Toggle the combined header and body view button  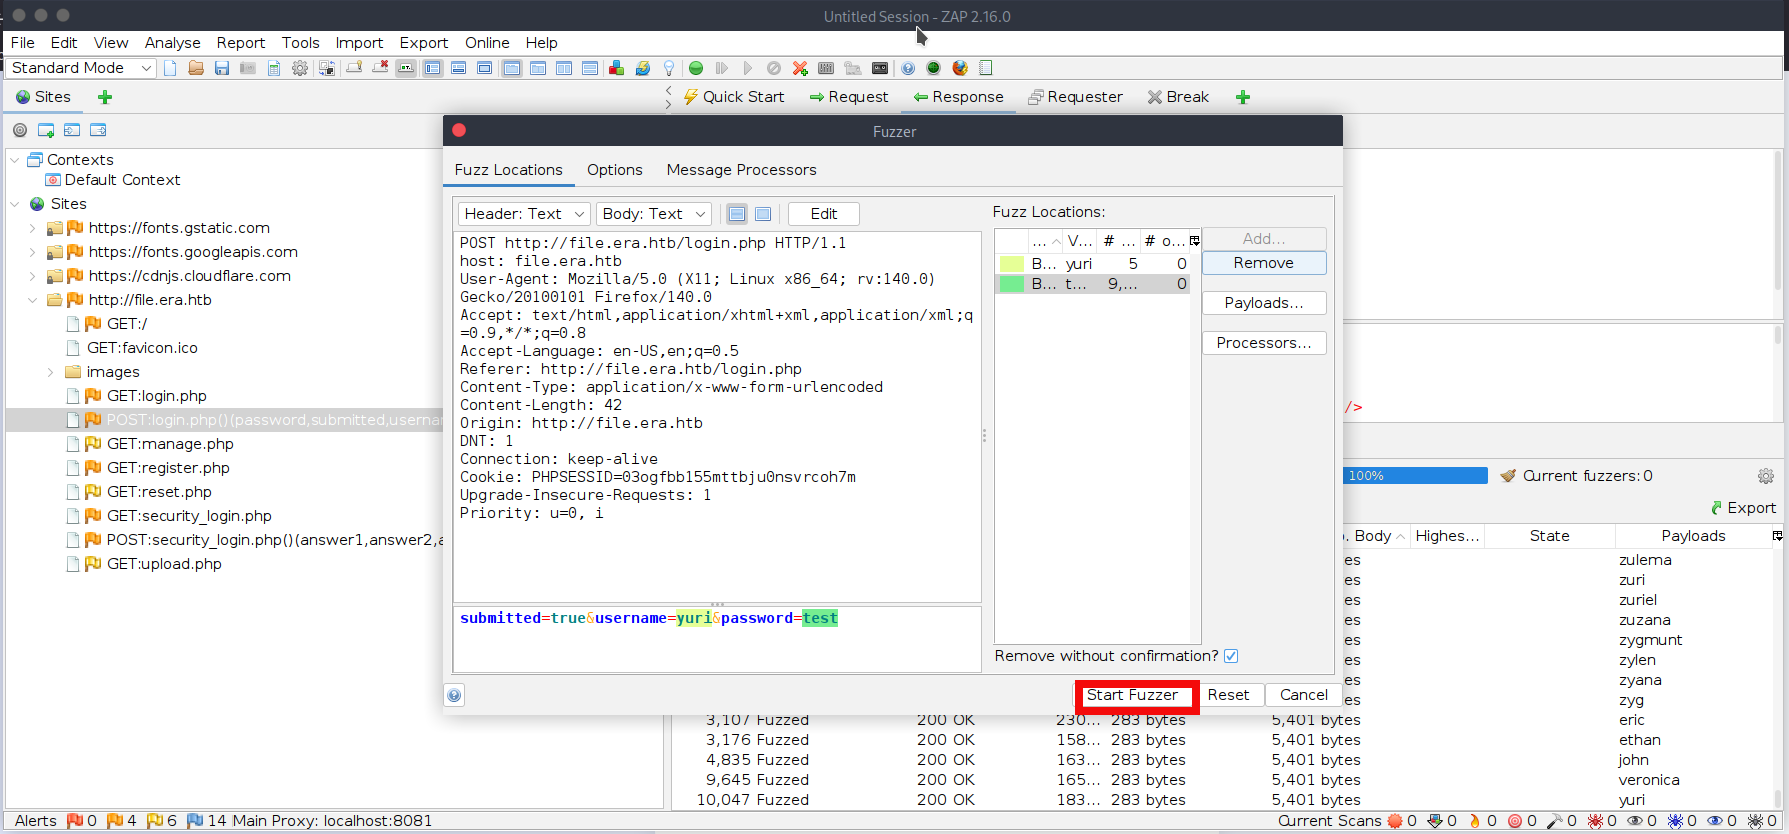(x=763, y=214)
